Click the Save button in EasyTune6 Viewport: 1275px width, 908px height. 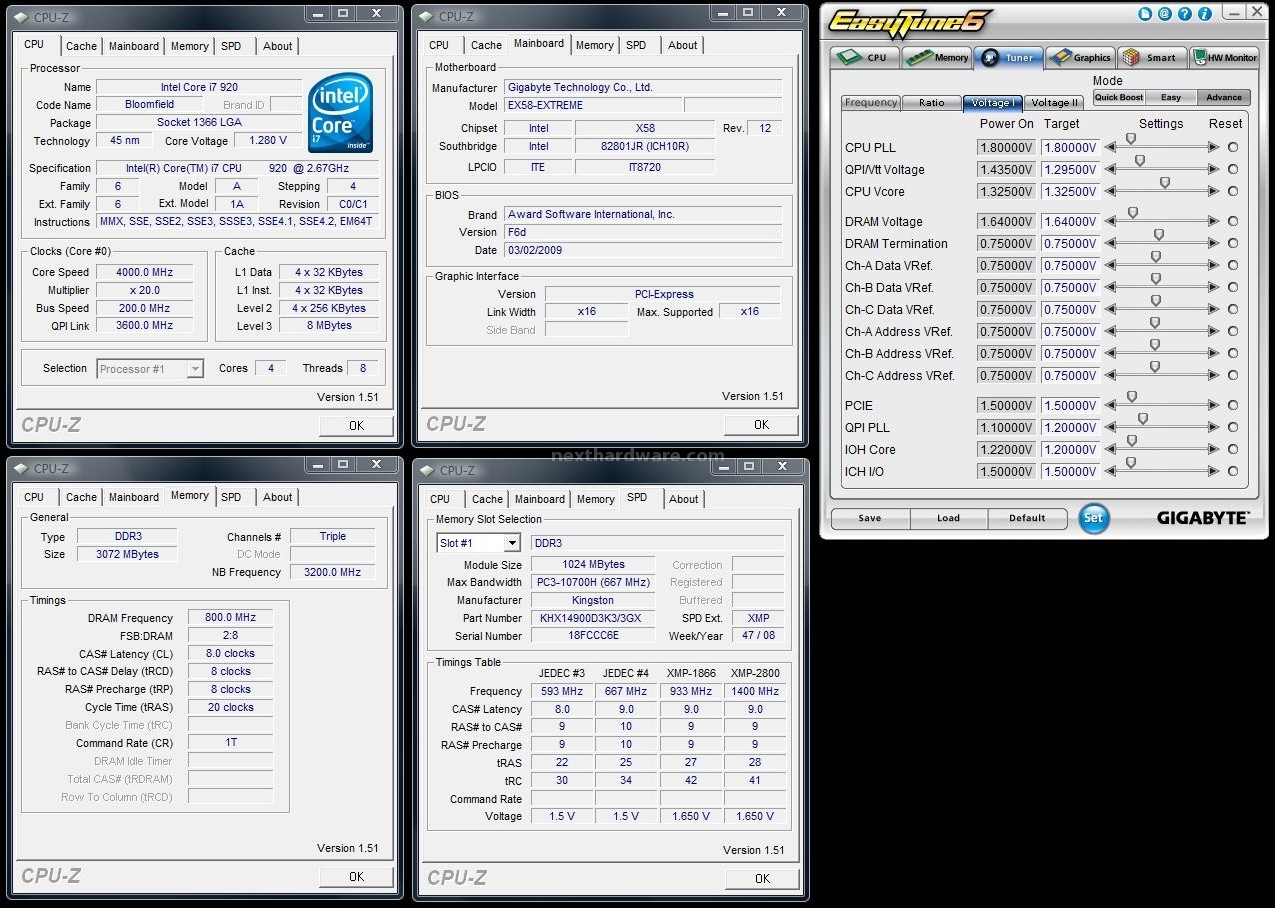click(x=870, y=518)
